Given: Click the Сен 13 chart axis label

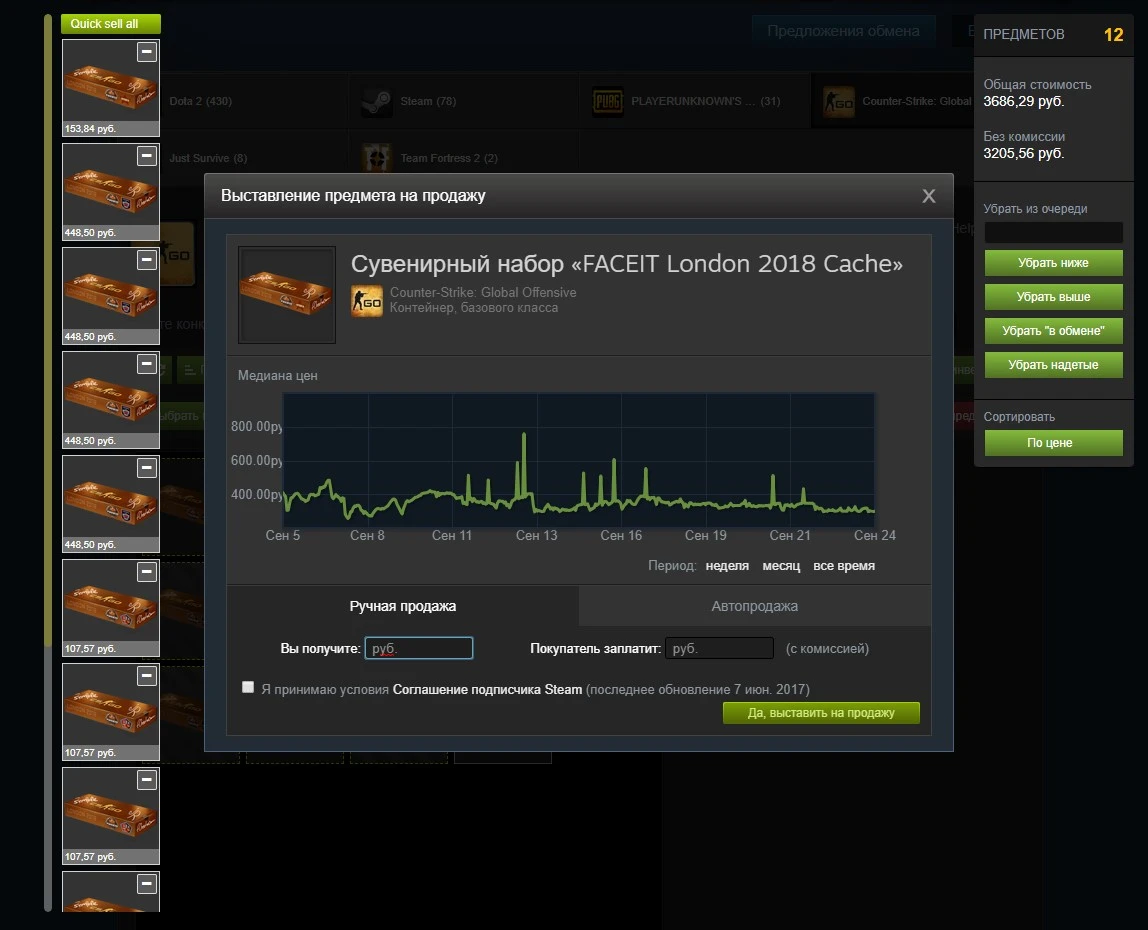Looking at the screenshot, I should tap(537, 535).
